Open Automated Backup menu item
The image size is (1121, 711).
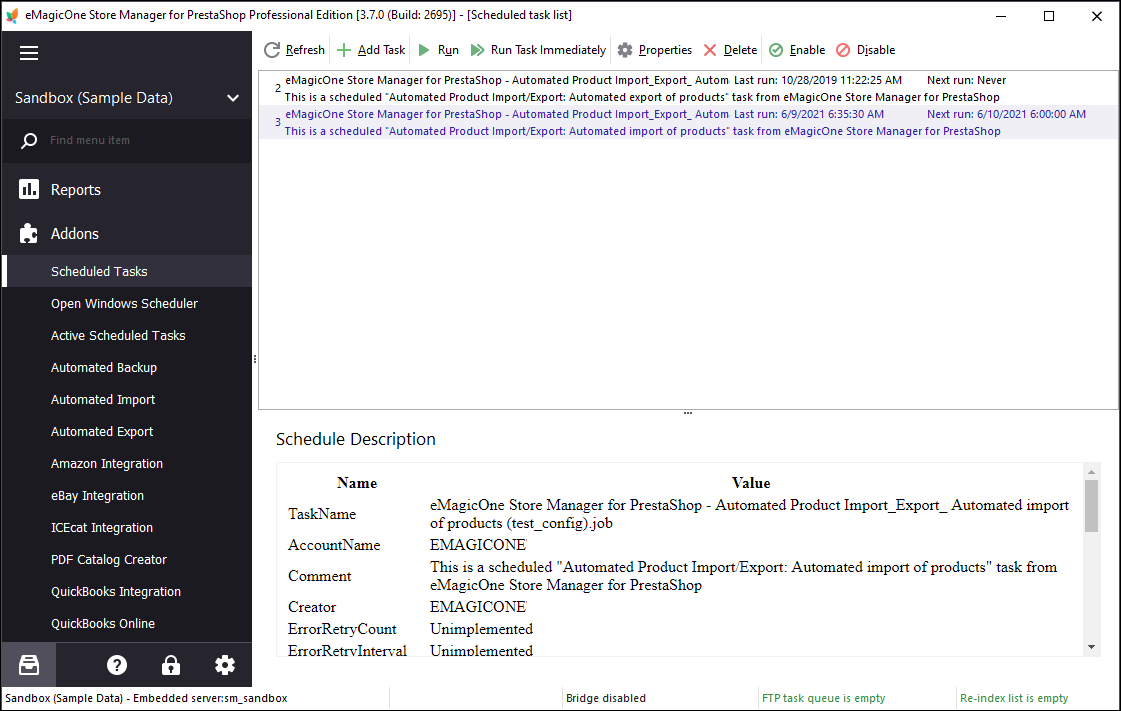(x=127, y=368)
